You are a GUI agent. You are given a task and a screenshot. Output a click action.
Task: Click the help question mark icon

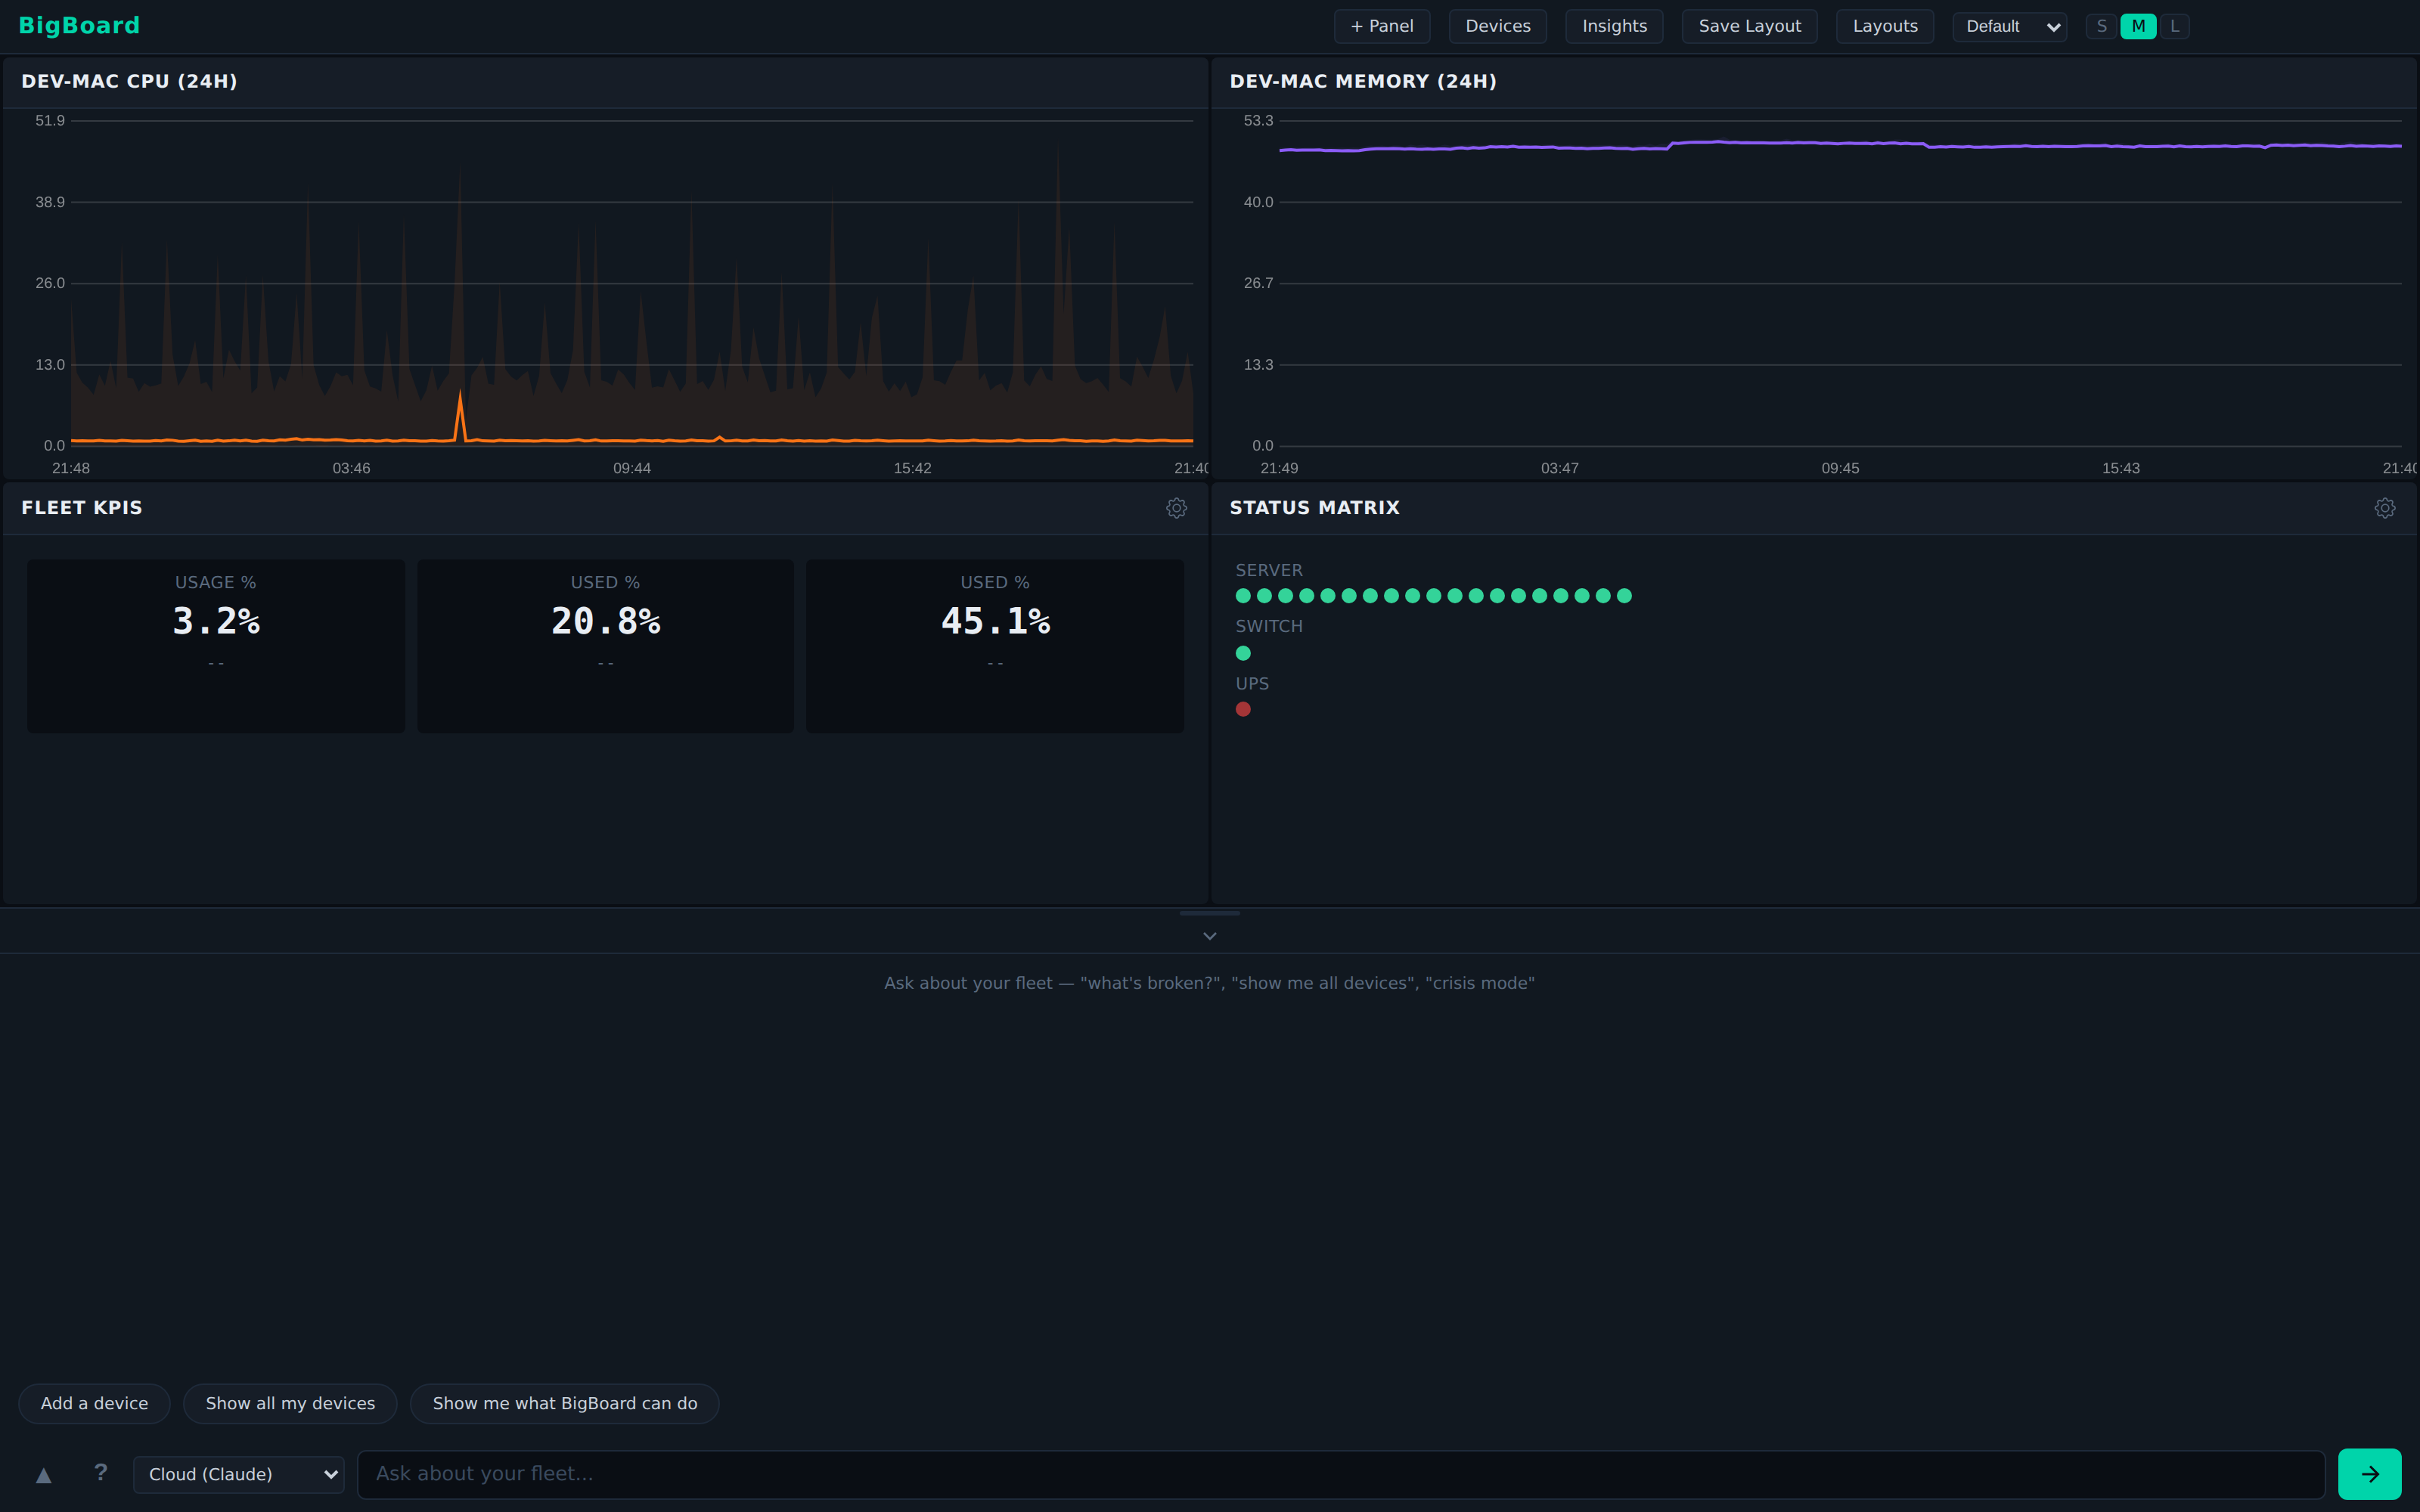pos(100,1472)
